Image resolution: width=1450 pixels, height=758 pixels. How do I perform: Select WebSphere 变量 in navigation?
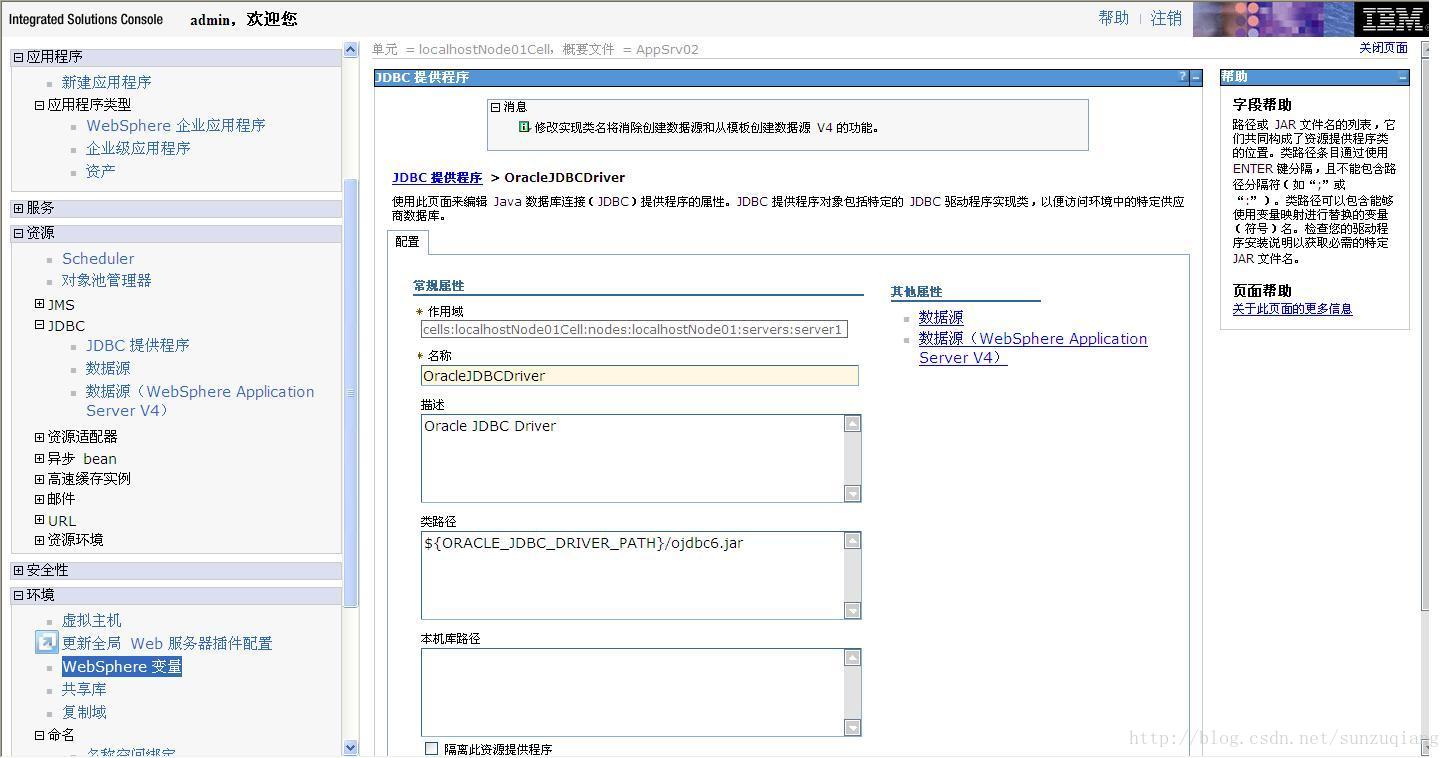[122, 666]
